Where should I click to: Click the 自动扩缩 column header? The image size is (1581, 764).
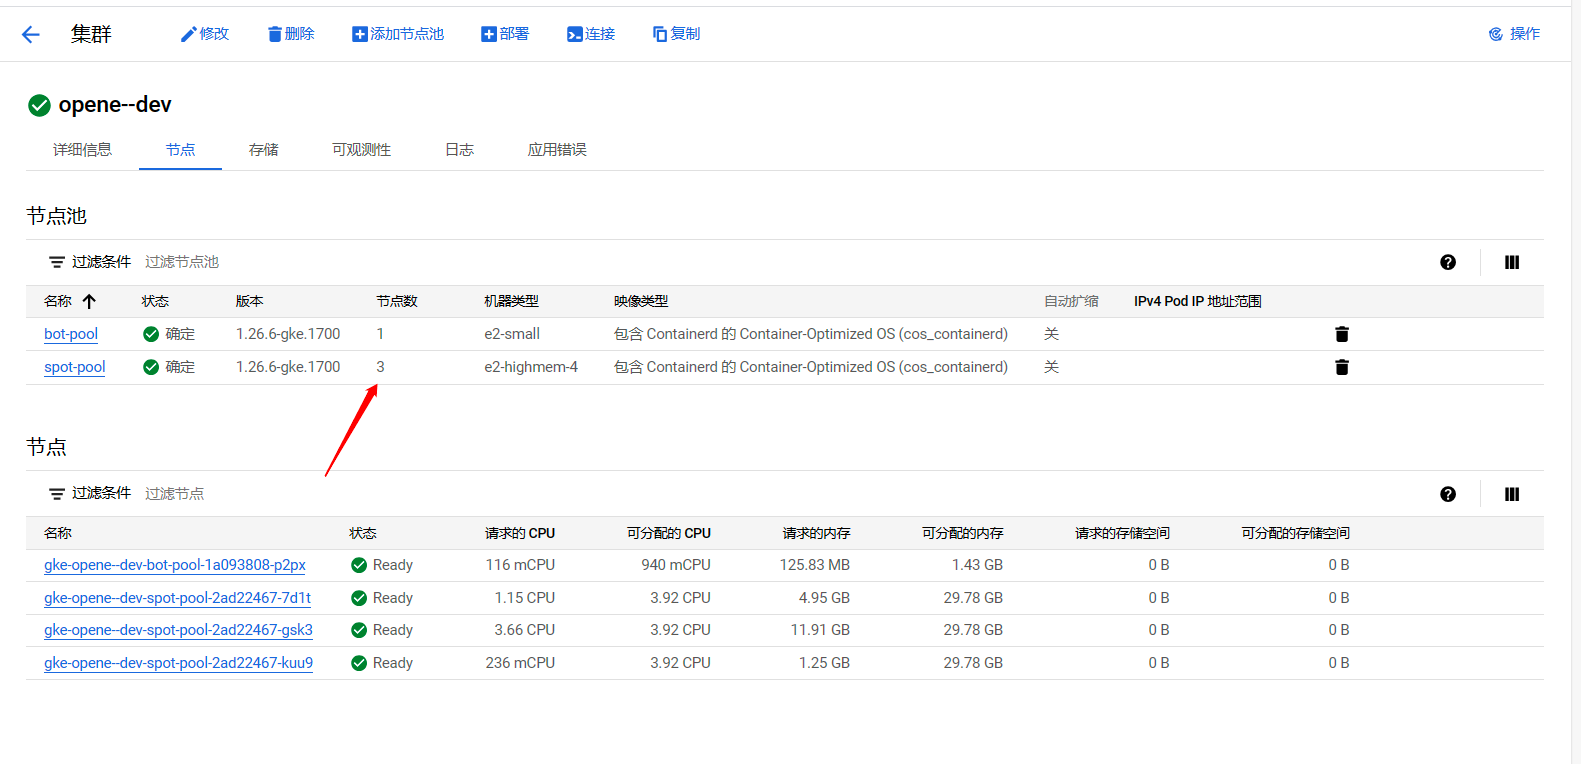[1071, 301]
